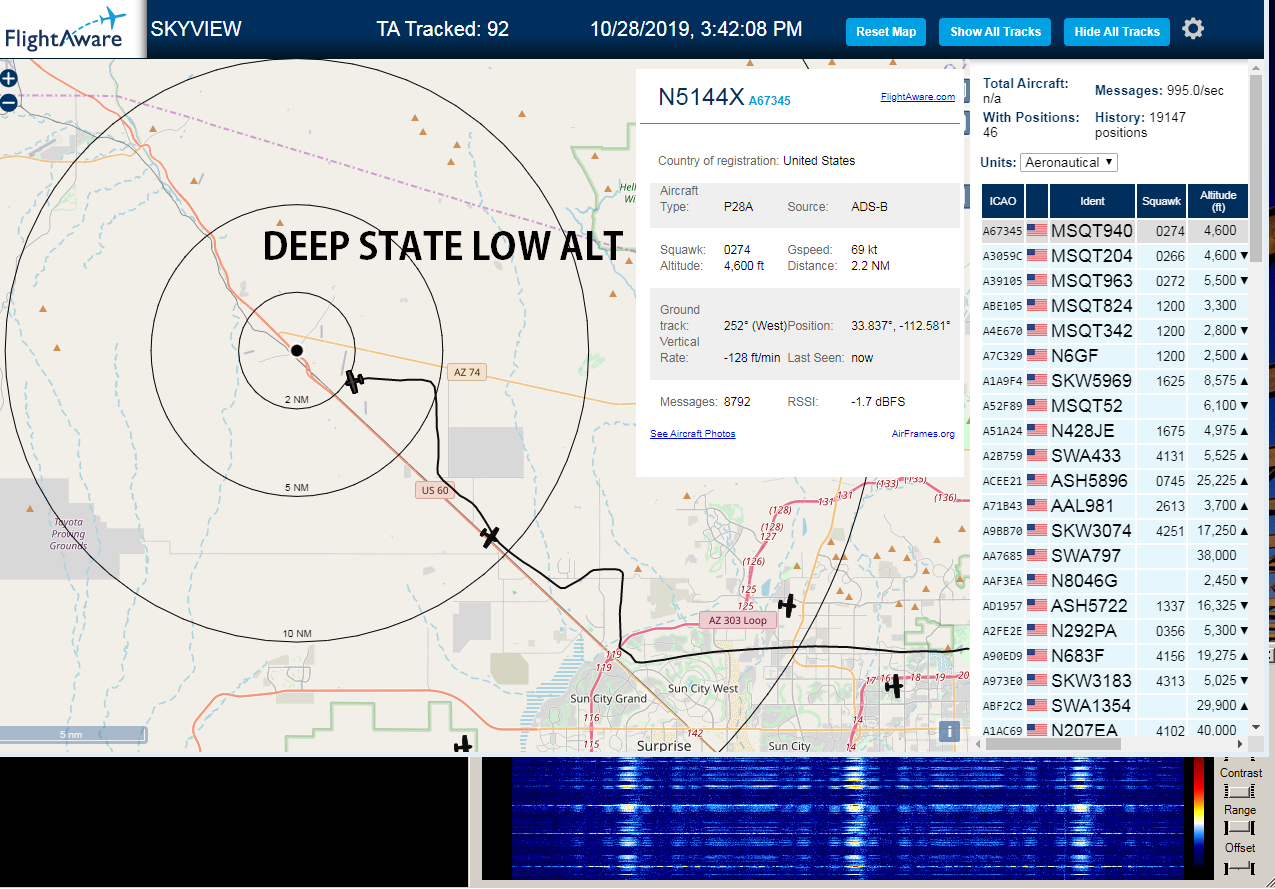Select the aircraft icon left of Surprise
This screenshot has width=1275, height=889.
pyautogui.click(x=462, y=744)
